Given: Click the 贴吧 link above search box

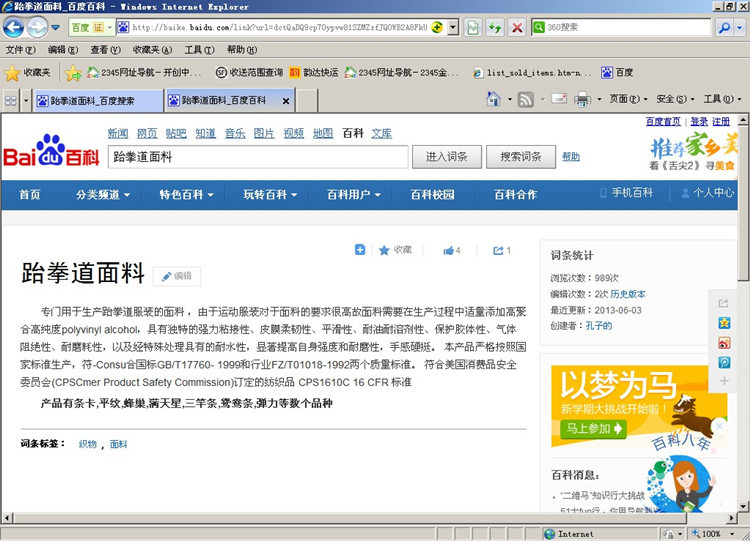Looking at the screenshot, I should 176,133.
